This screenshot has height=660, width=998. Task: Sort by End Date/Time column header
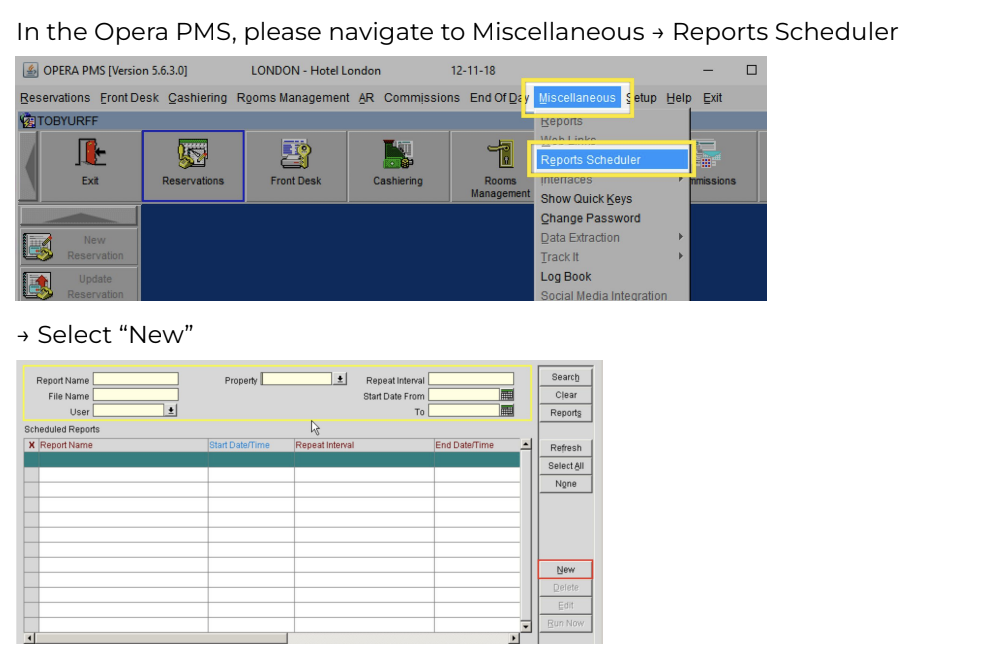pos(477,445)
